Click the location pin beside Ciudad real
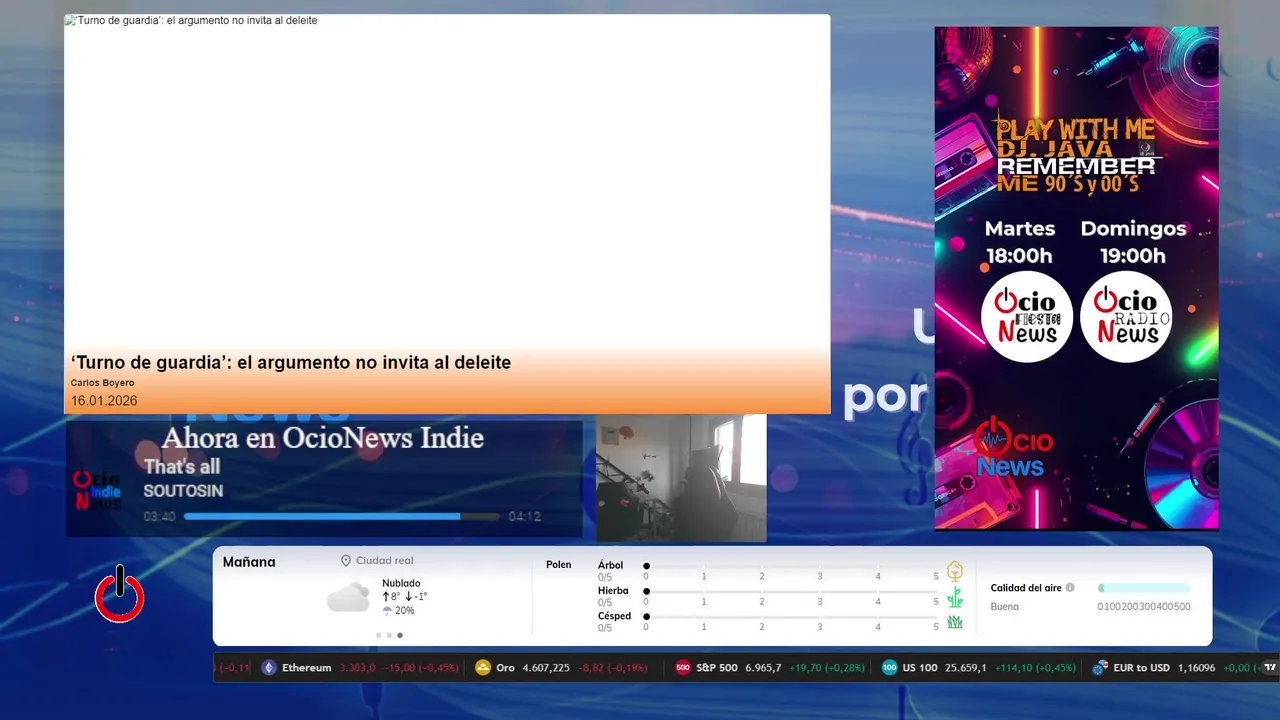The width and height of the screenshot is (1280, 720). click(346, 561)
